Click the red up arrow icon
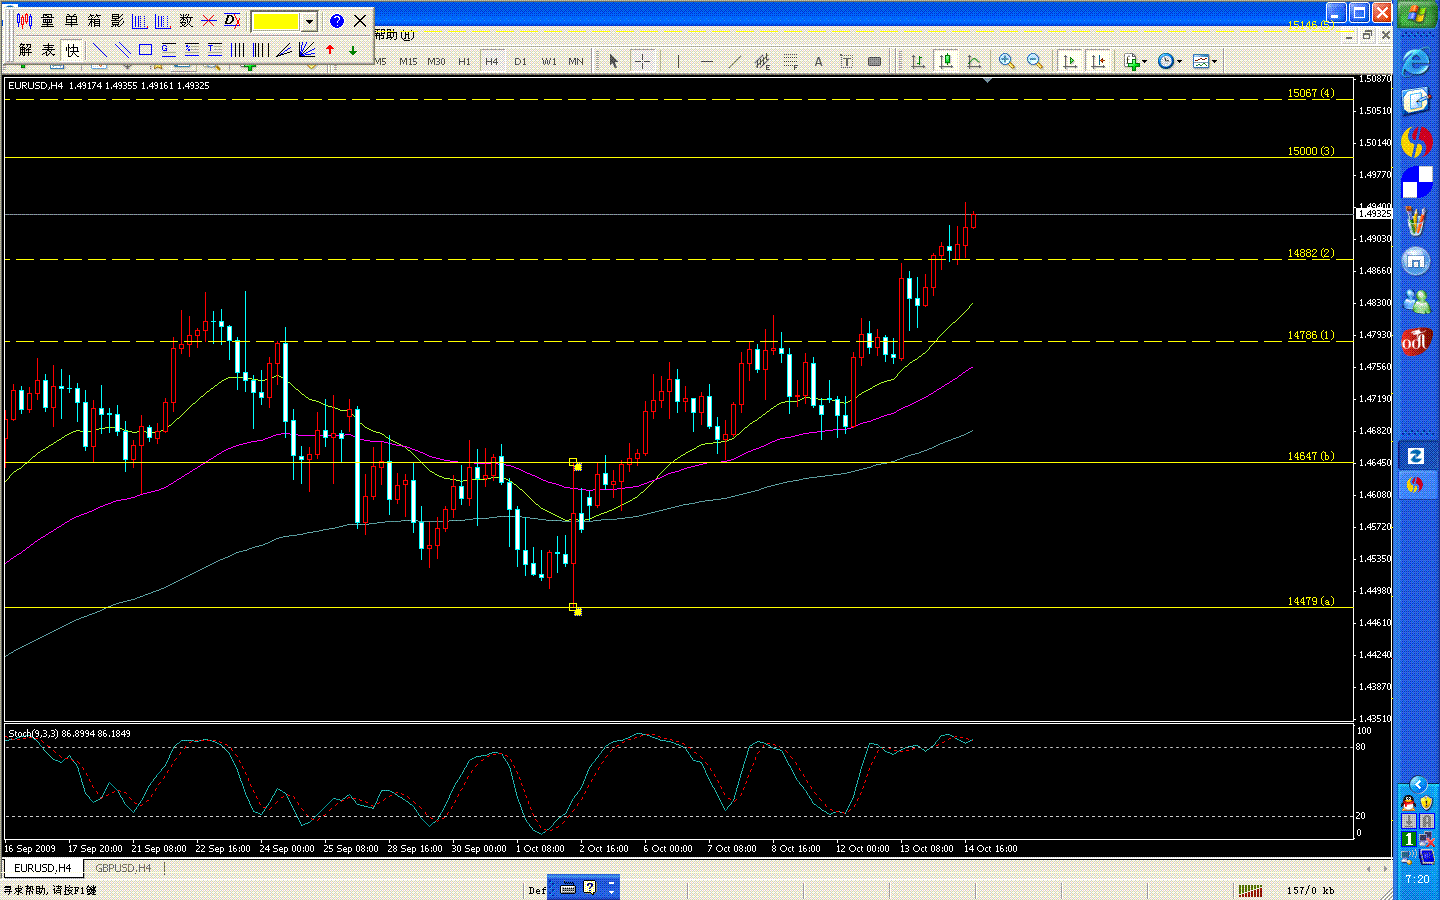 330,50
